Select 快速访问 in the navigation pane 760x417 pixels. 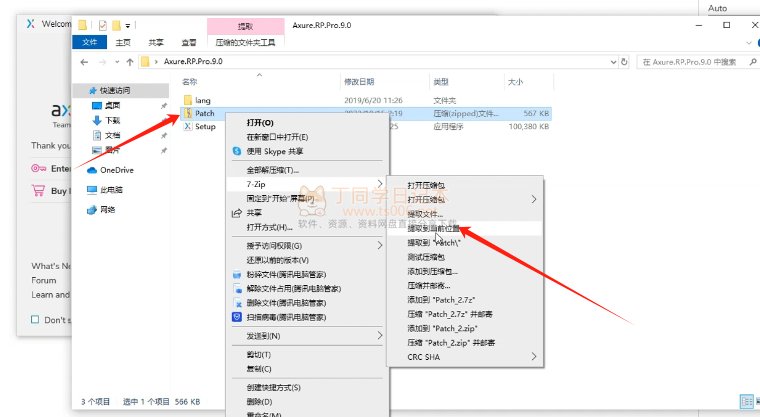coord(114,90)
